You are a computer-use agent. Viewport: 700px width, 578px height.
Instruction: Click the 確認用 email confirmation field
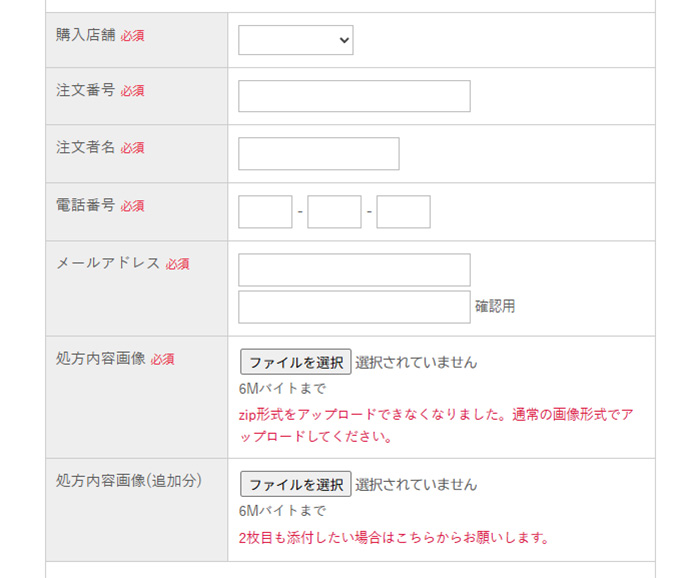click(x=354, y=307)
